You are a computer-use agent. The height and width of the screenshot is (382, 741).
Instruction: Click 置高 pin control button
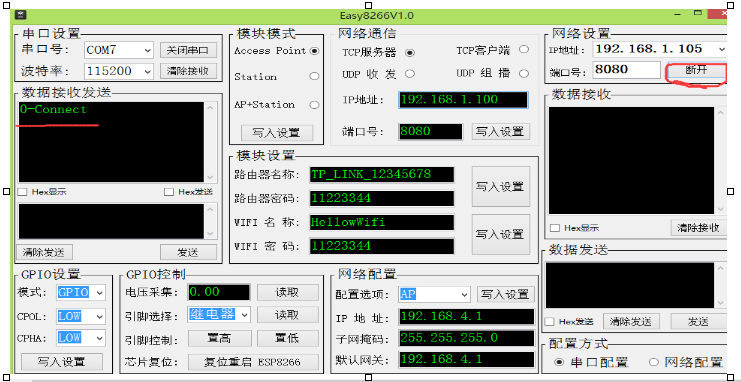tap(220, 339)
